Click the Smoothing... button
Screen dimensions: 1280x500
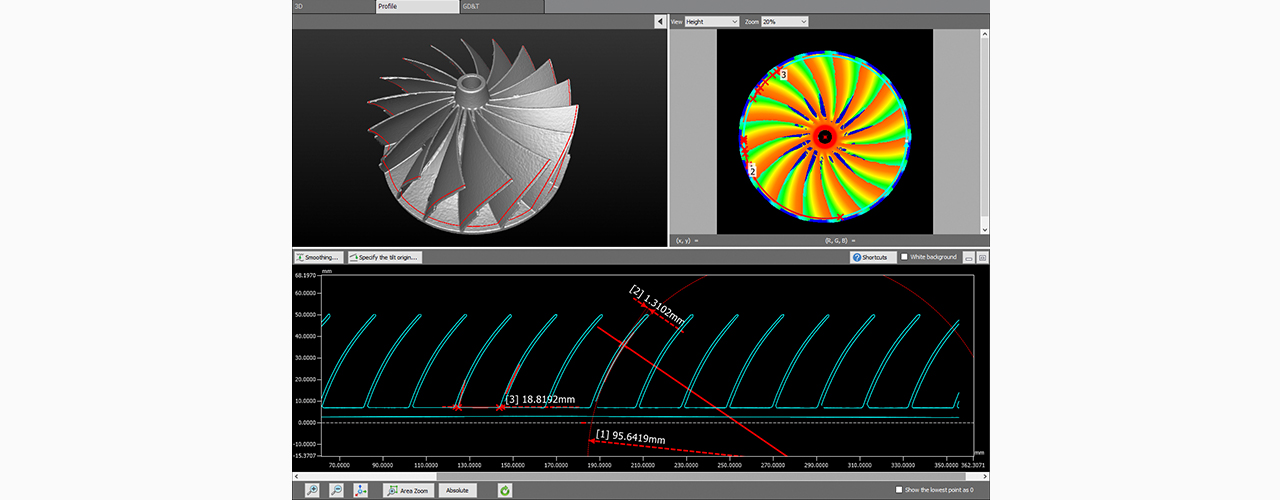click(x=319, y=257)
